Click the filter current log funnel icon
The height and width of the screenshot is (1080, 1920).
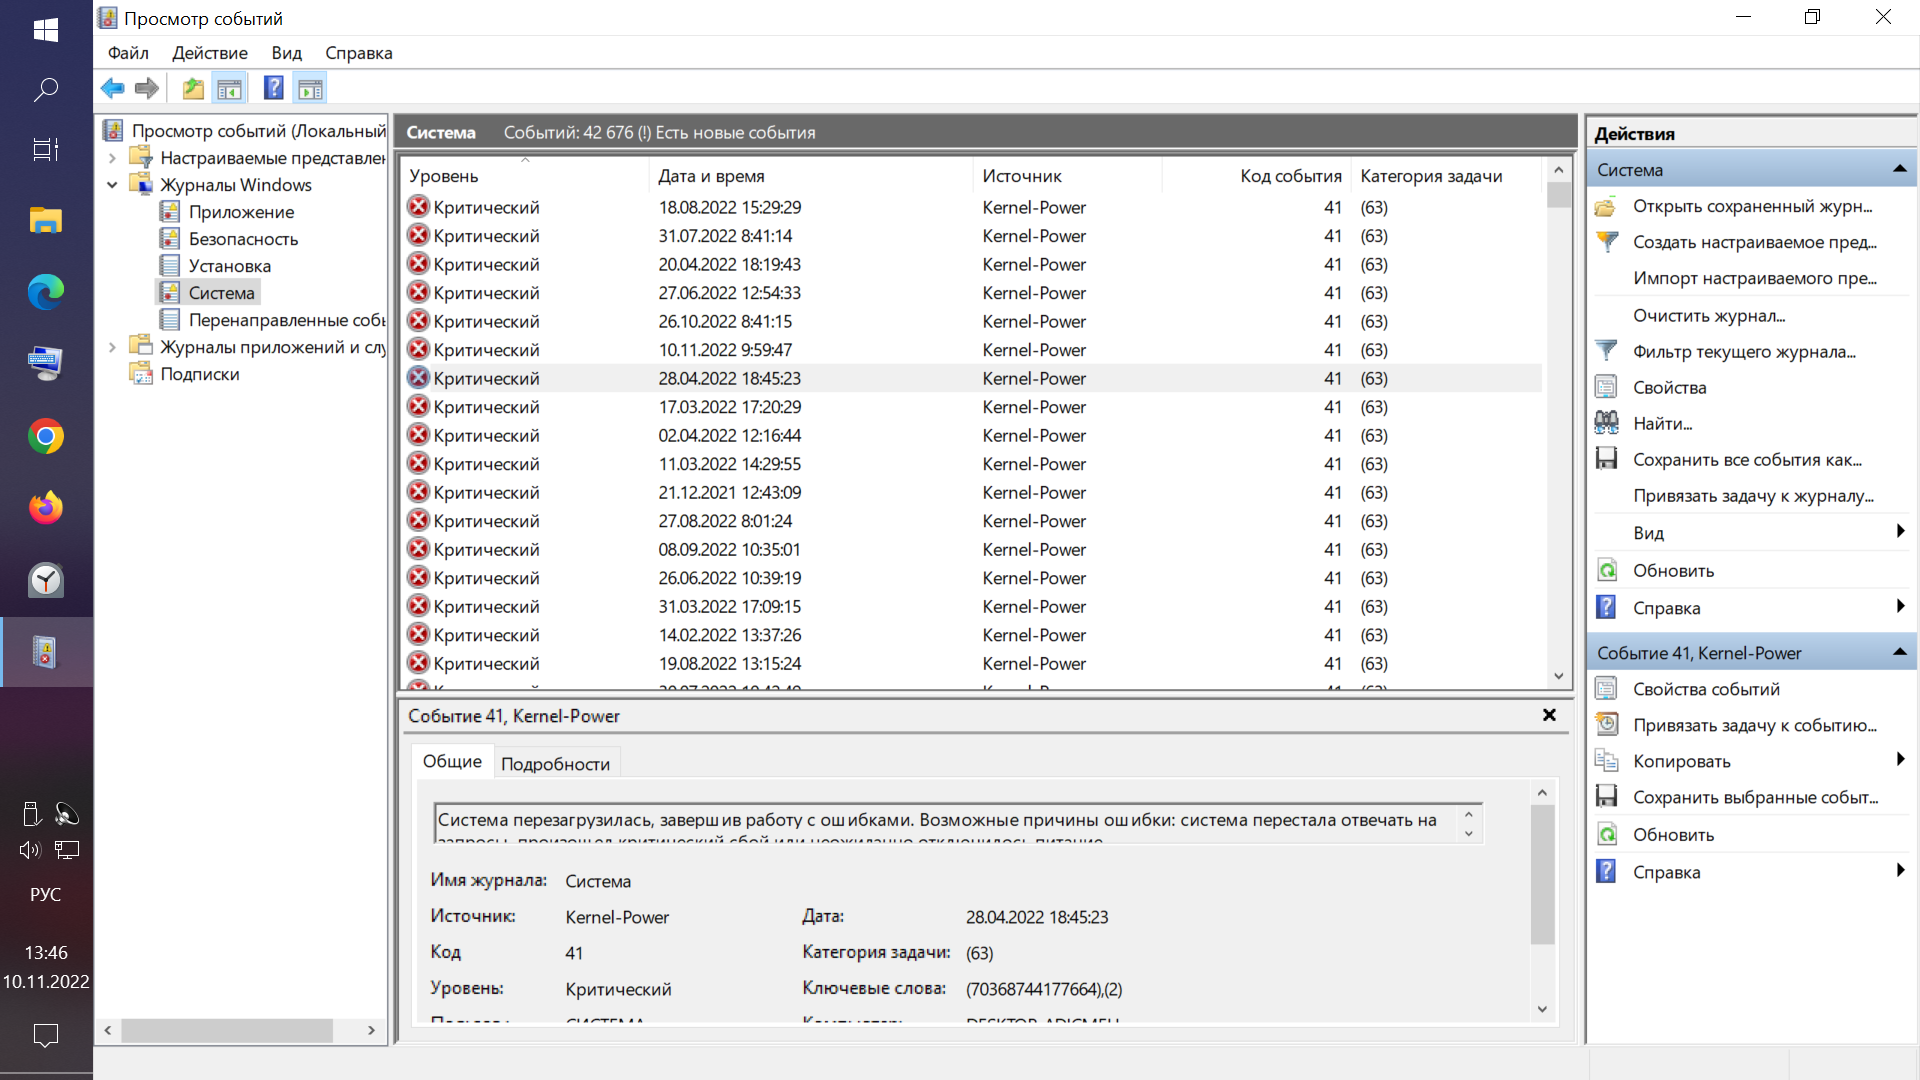(x=1606, y=351)
